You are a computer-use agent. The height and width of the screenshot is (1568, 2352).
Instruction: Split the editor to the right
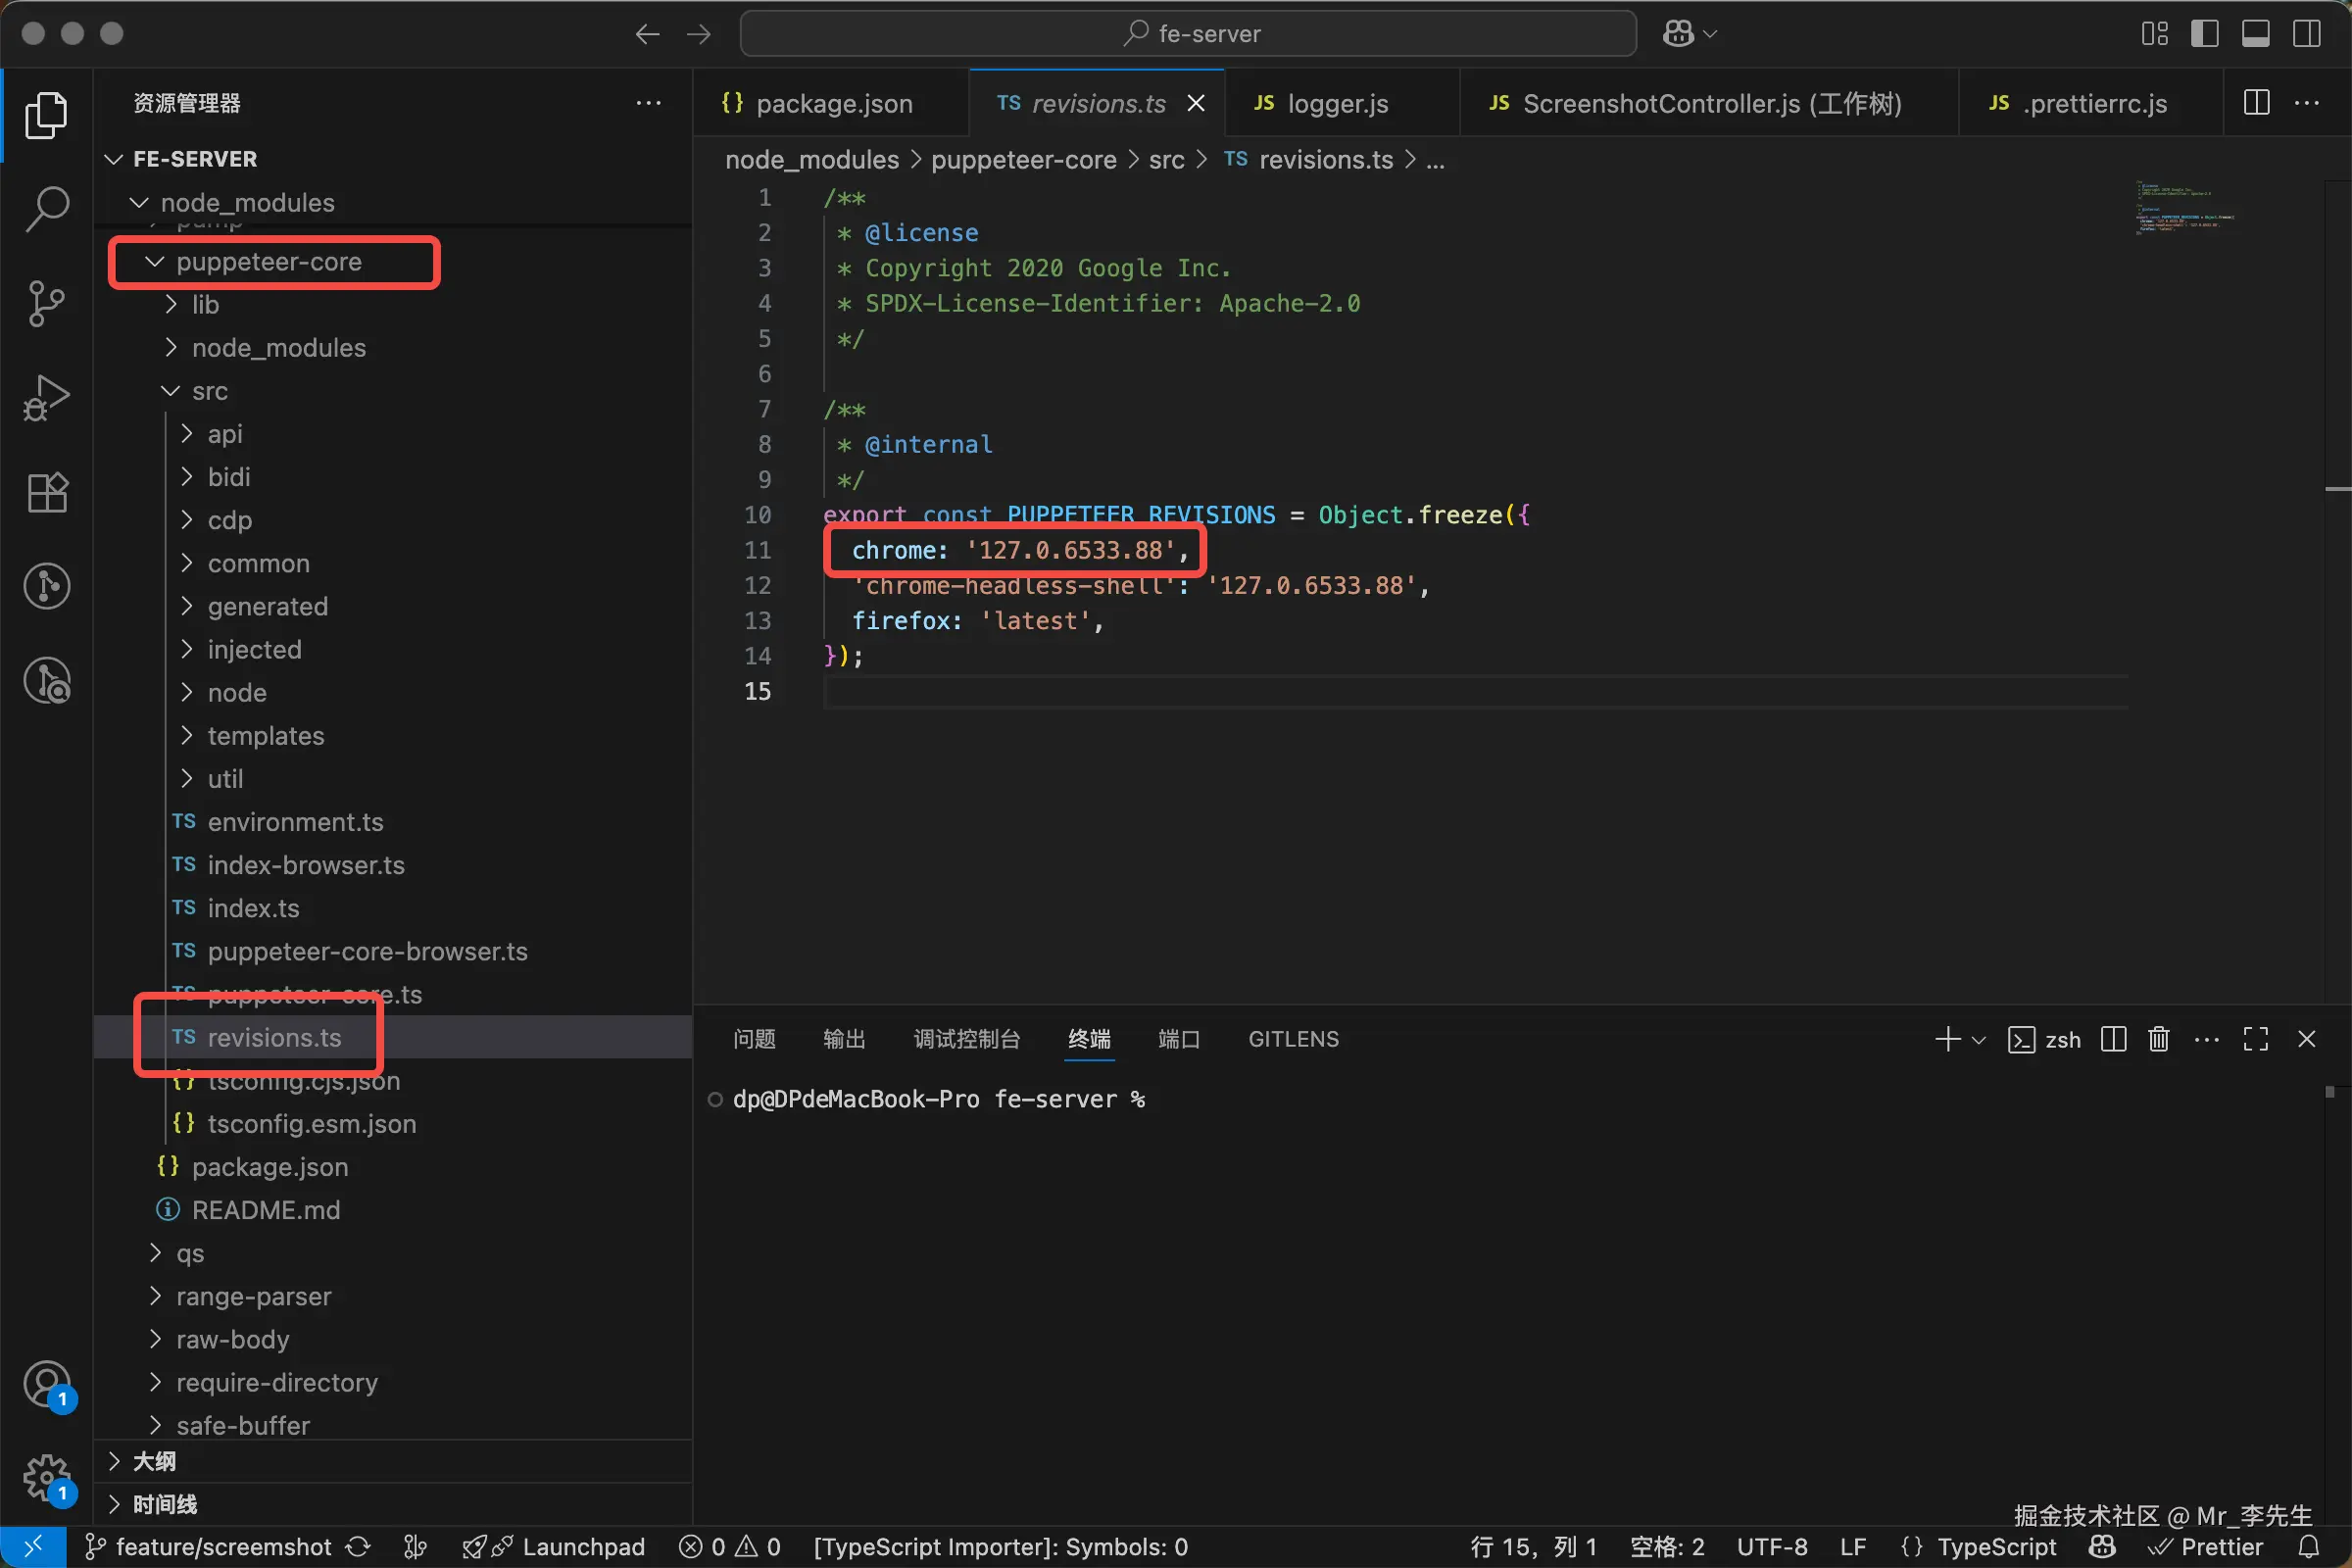[2256, 103]
